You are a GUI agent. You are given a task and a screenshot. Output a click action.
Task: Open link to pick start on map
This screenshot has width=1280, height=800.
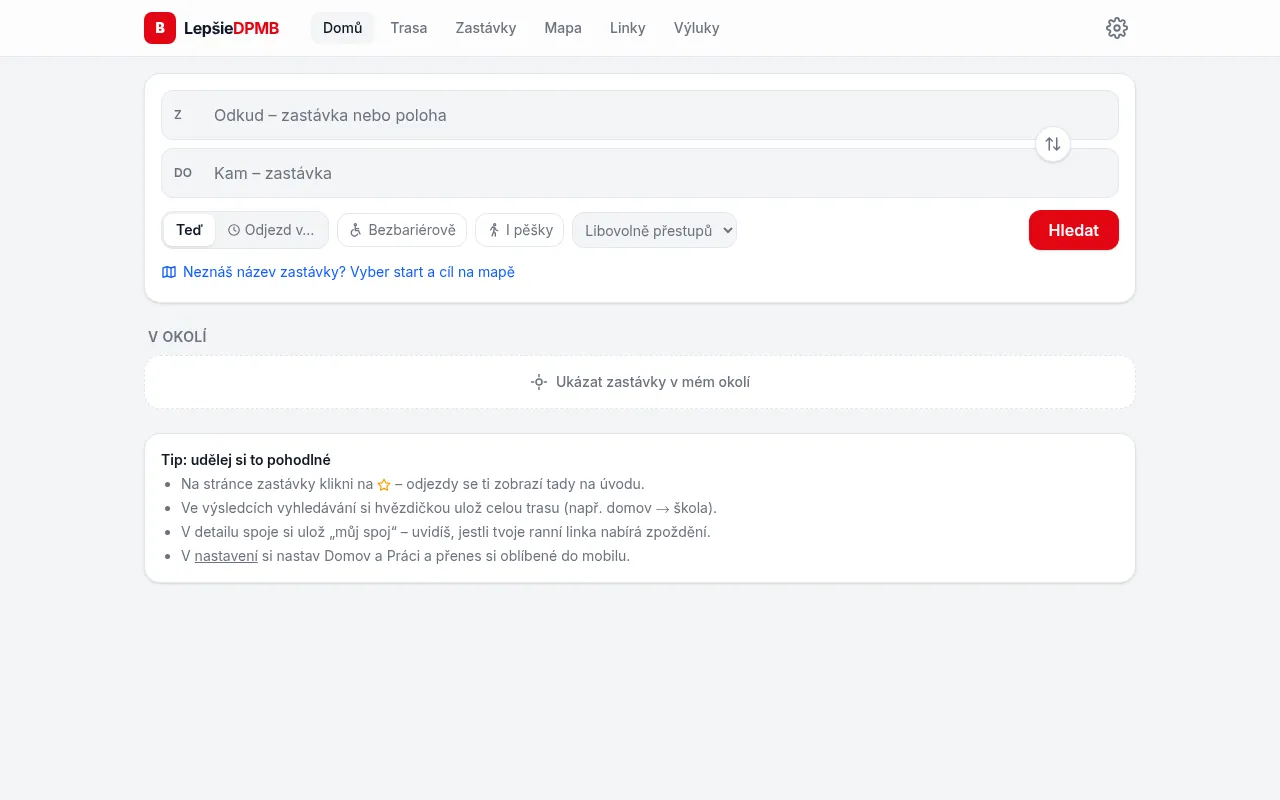338,272
